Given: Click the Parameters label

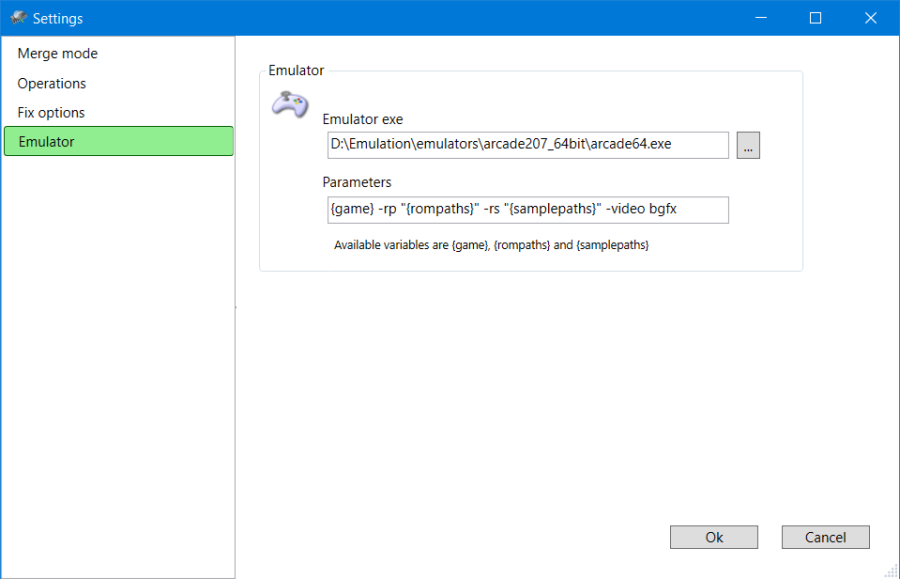Looking at the screenshot, I should tap(357, 182).
